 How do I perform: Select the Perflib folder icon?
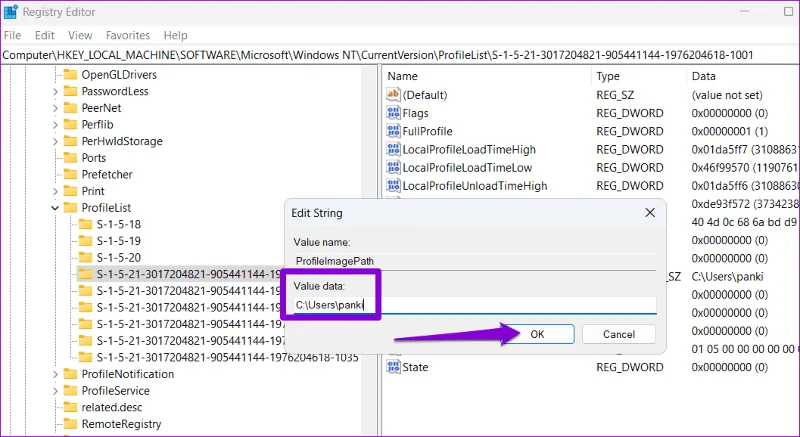70,125
